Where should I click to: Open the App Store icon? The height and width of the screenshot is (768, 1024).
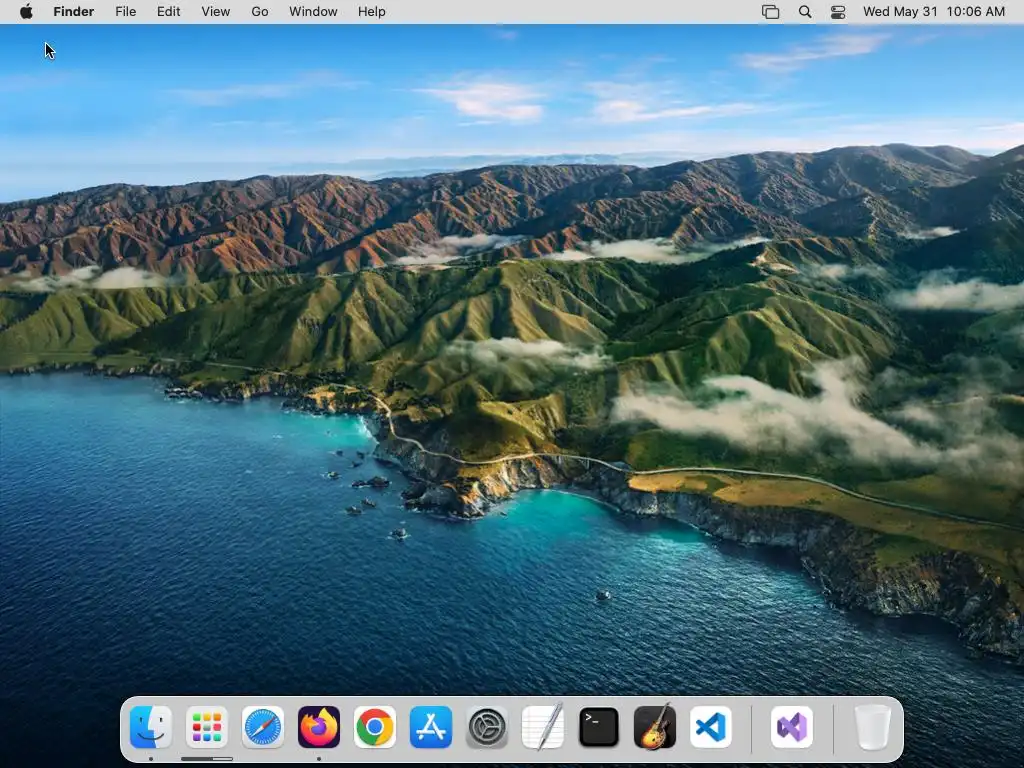click(431, 727)
